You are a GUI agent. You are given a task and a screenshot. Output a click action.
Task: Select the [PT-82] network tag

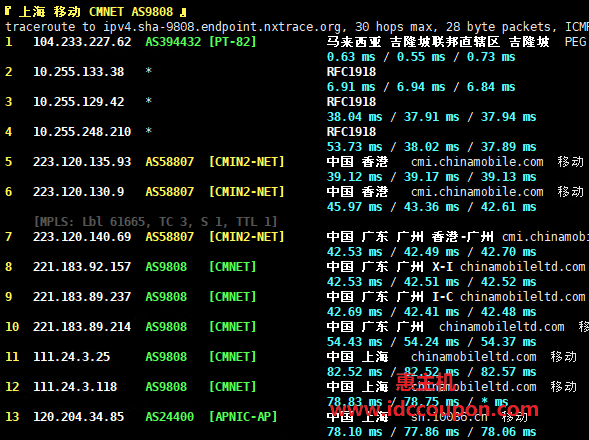click(233, 42)
